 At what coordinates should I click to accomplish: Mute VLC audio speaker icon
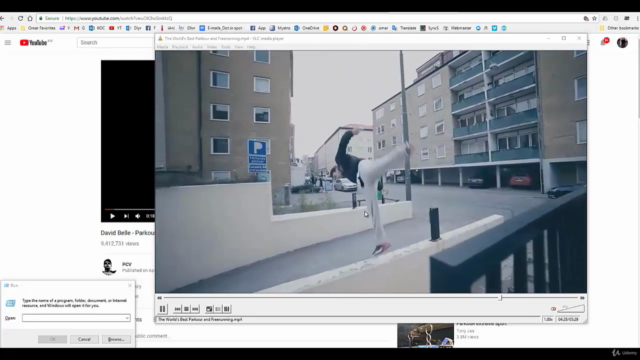point(553,309)
